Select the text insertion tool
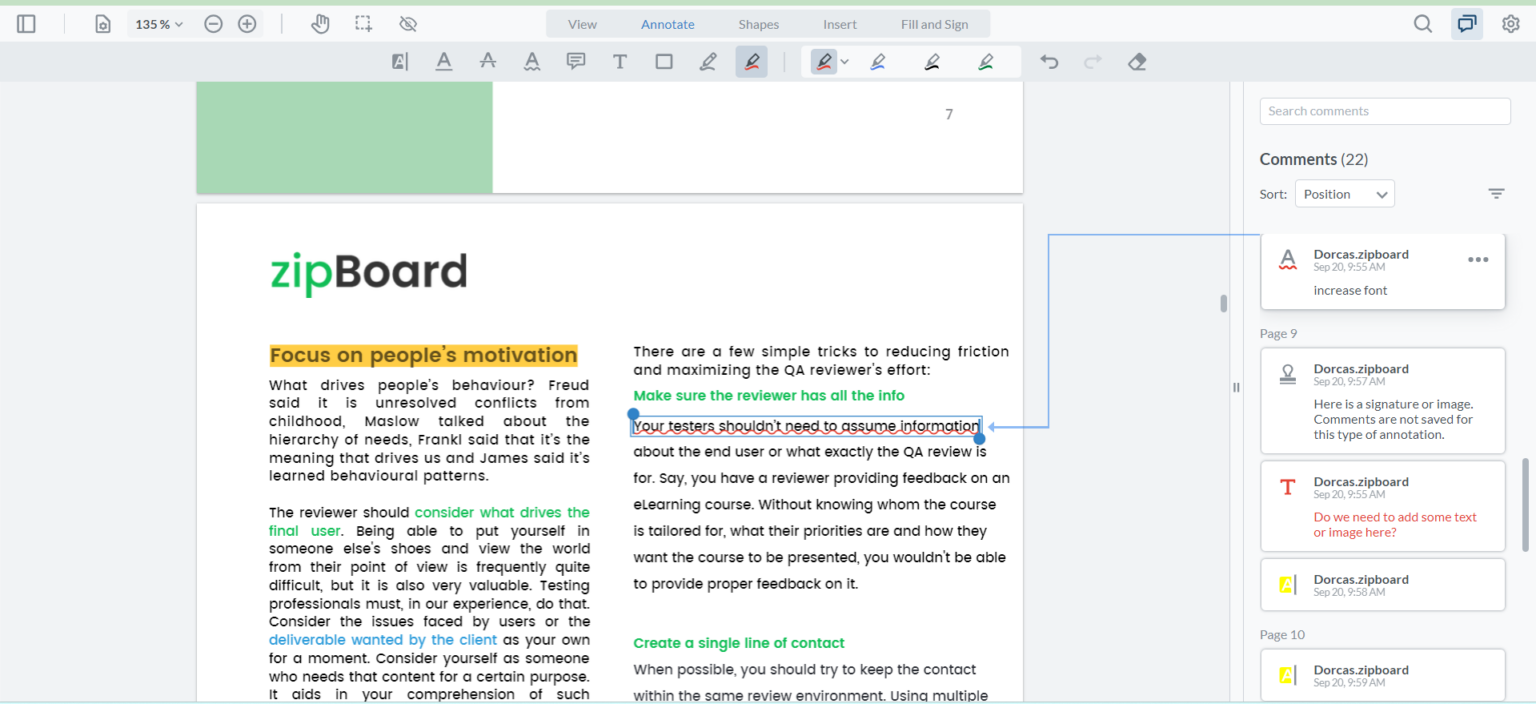1536x704 pixels. tap(619, 61)
